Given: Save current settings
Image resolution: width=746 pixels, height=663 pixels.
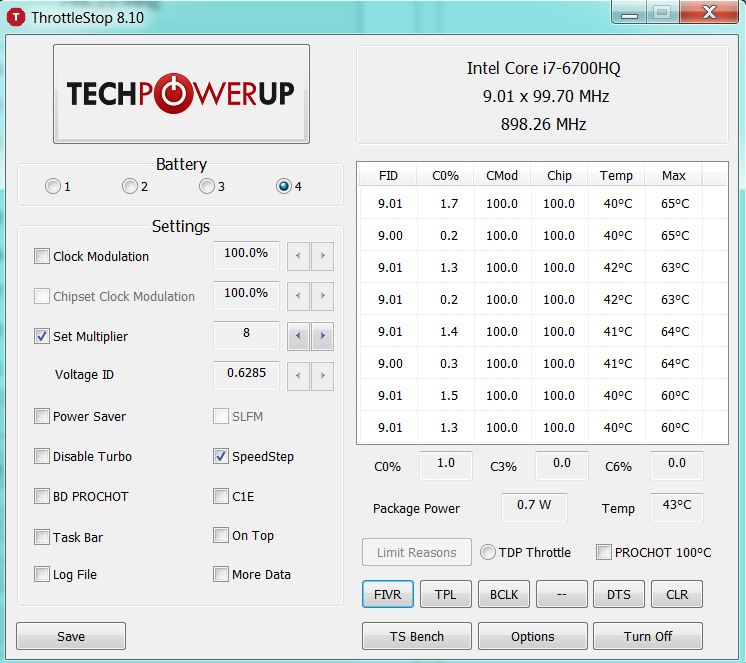Looking at the screenshot, I should (71, 636).
